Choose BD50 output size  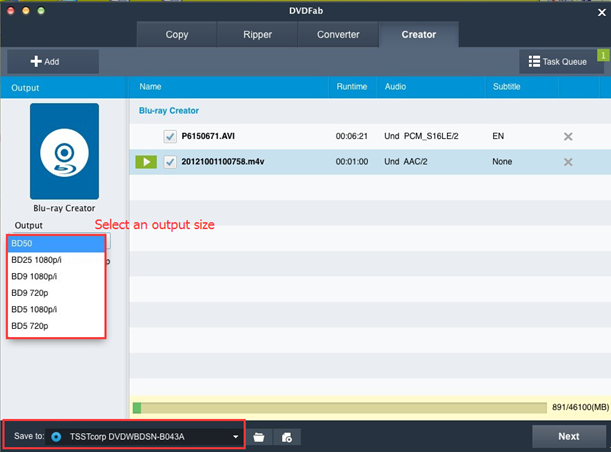click(56, 243)
